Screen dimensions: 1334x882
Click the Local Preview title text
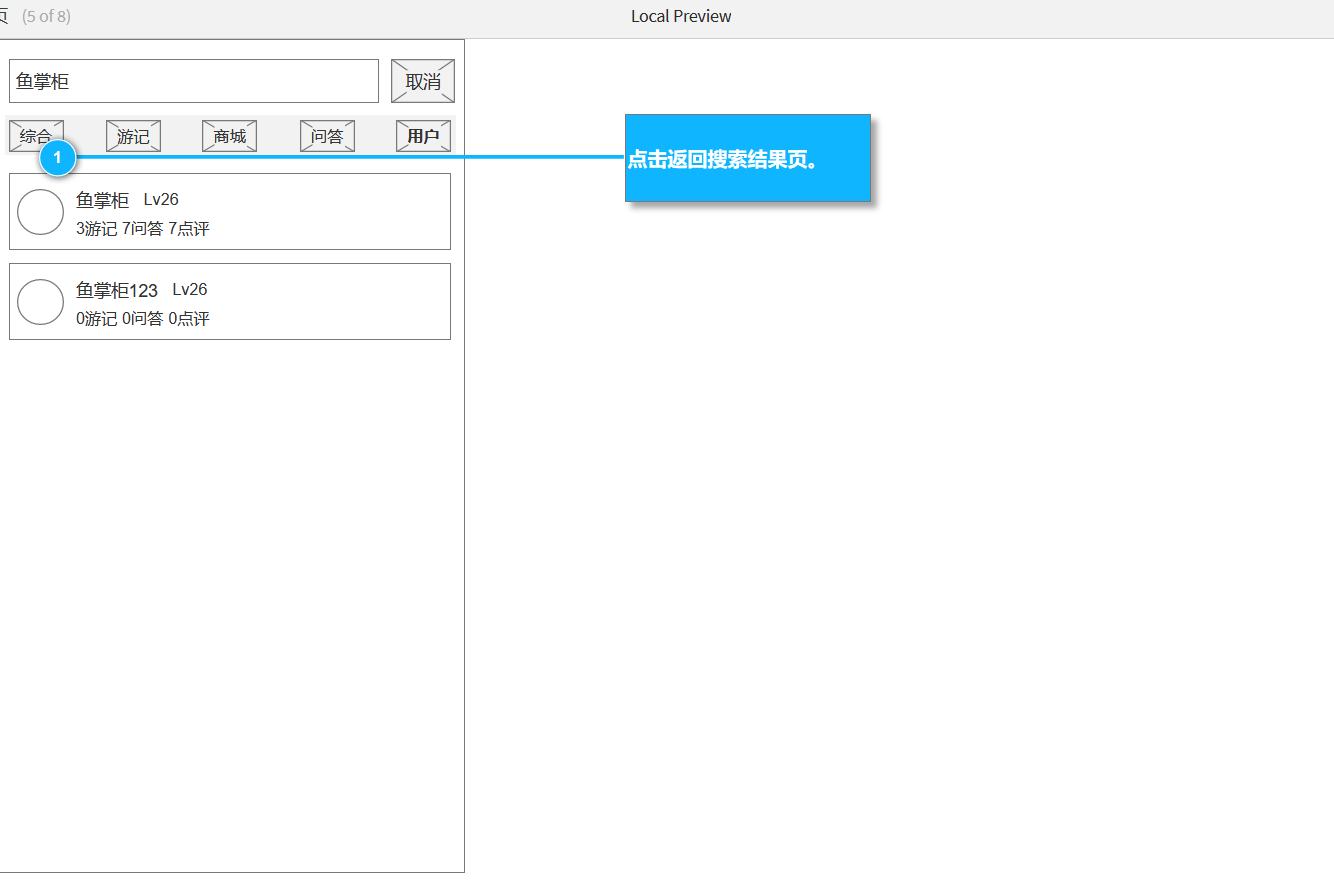click(x=681, y=16)
